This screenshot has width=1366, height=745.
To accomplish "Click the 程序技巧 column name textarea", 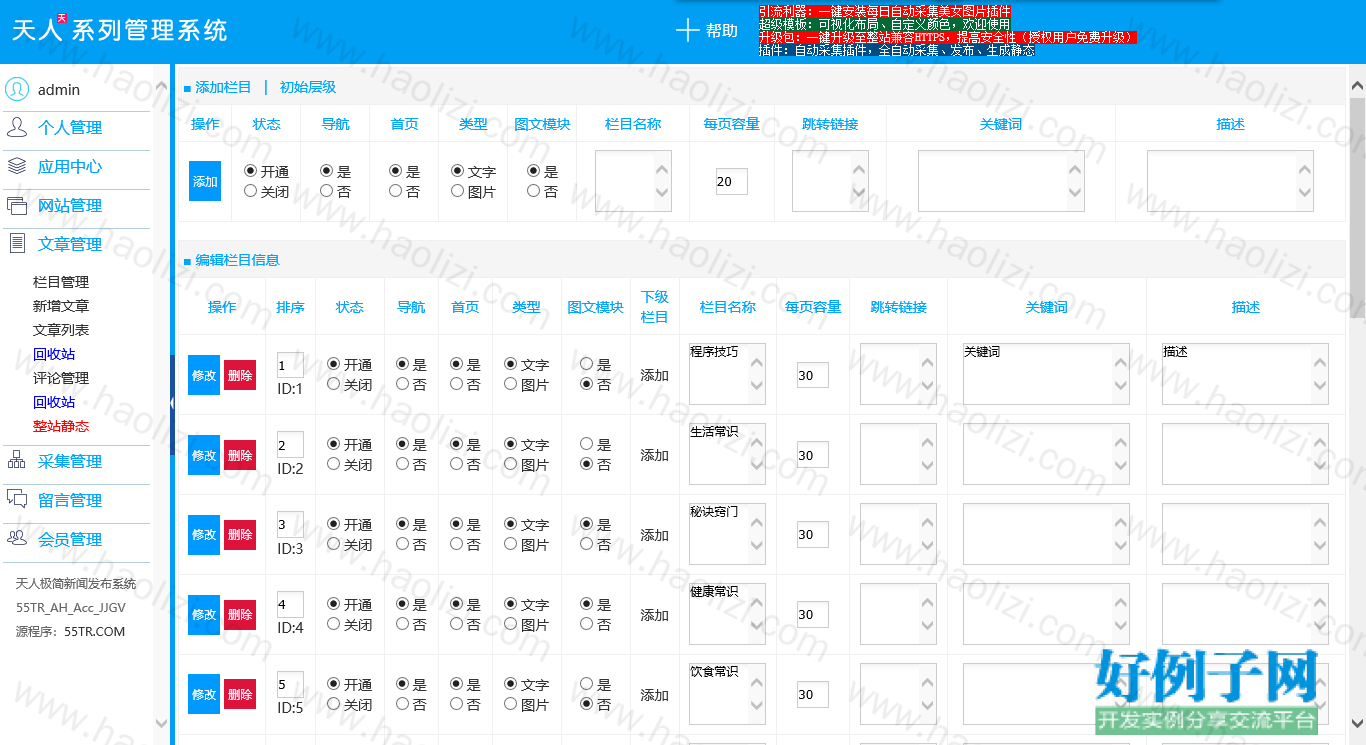I will tap(727, 374).
